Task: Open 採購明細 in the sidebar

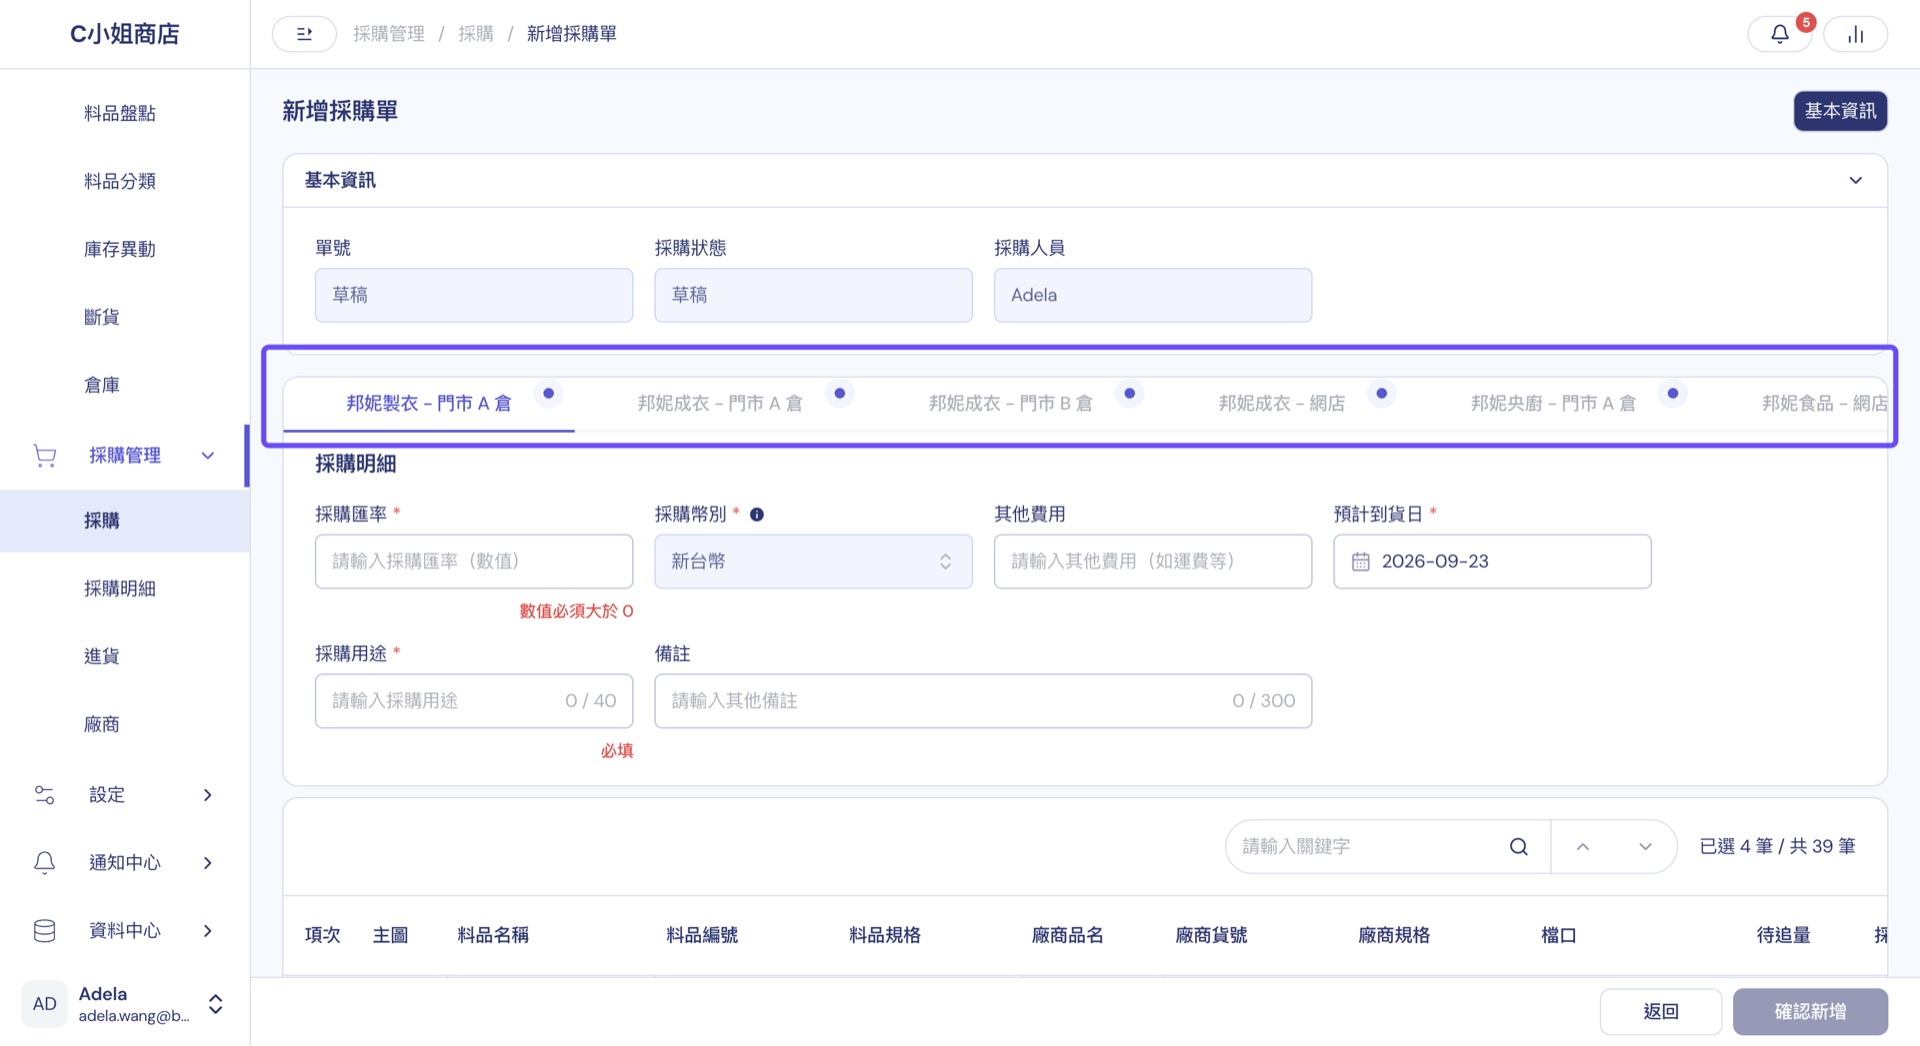Action: [x=120, y=589]
